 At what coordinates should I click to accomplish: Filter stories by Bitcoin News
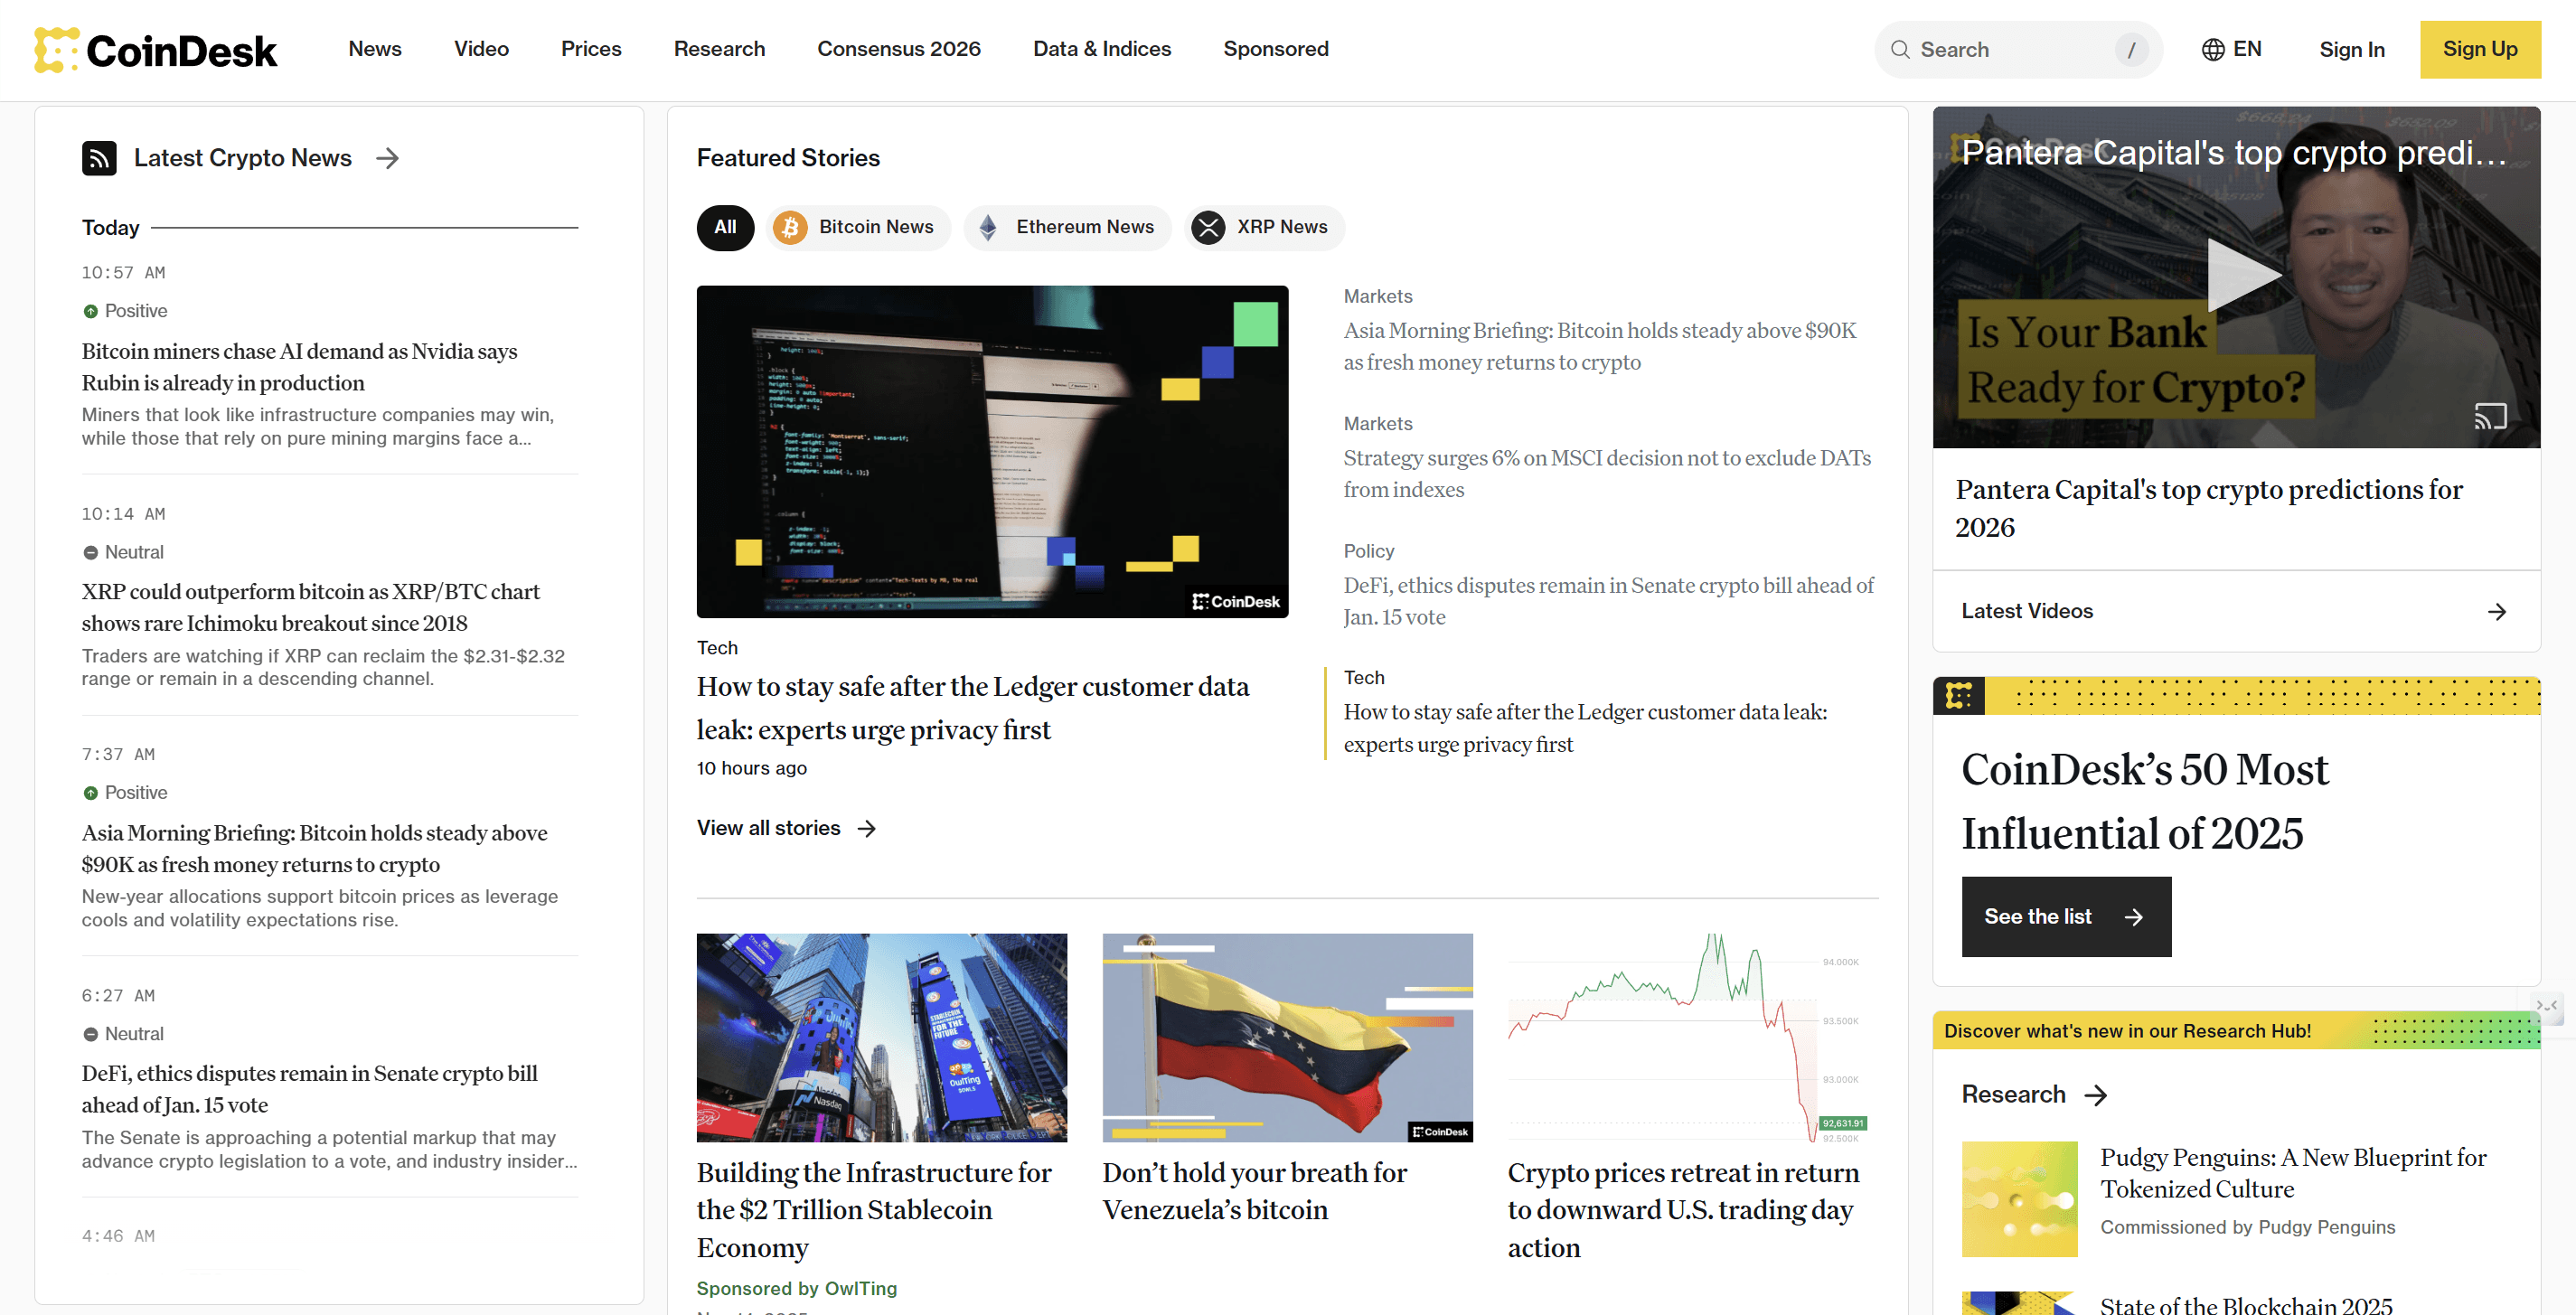[x=858, y=227]
